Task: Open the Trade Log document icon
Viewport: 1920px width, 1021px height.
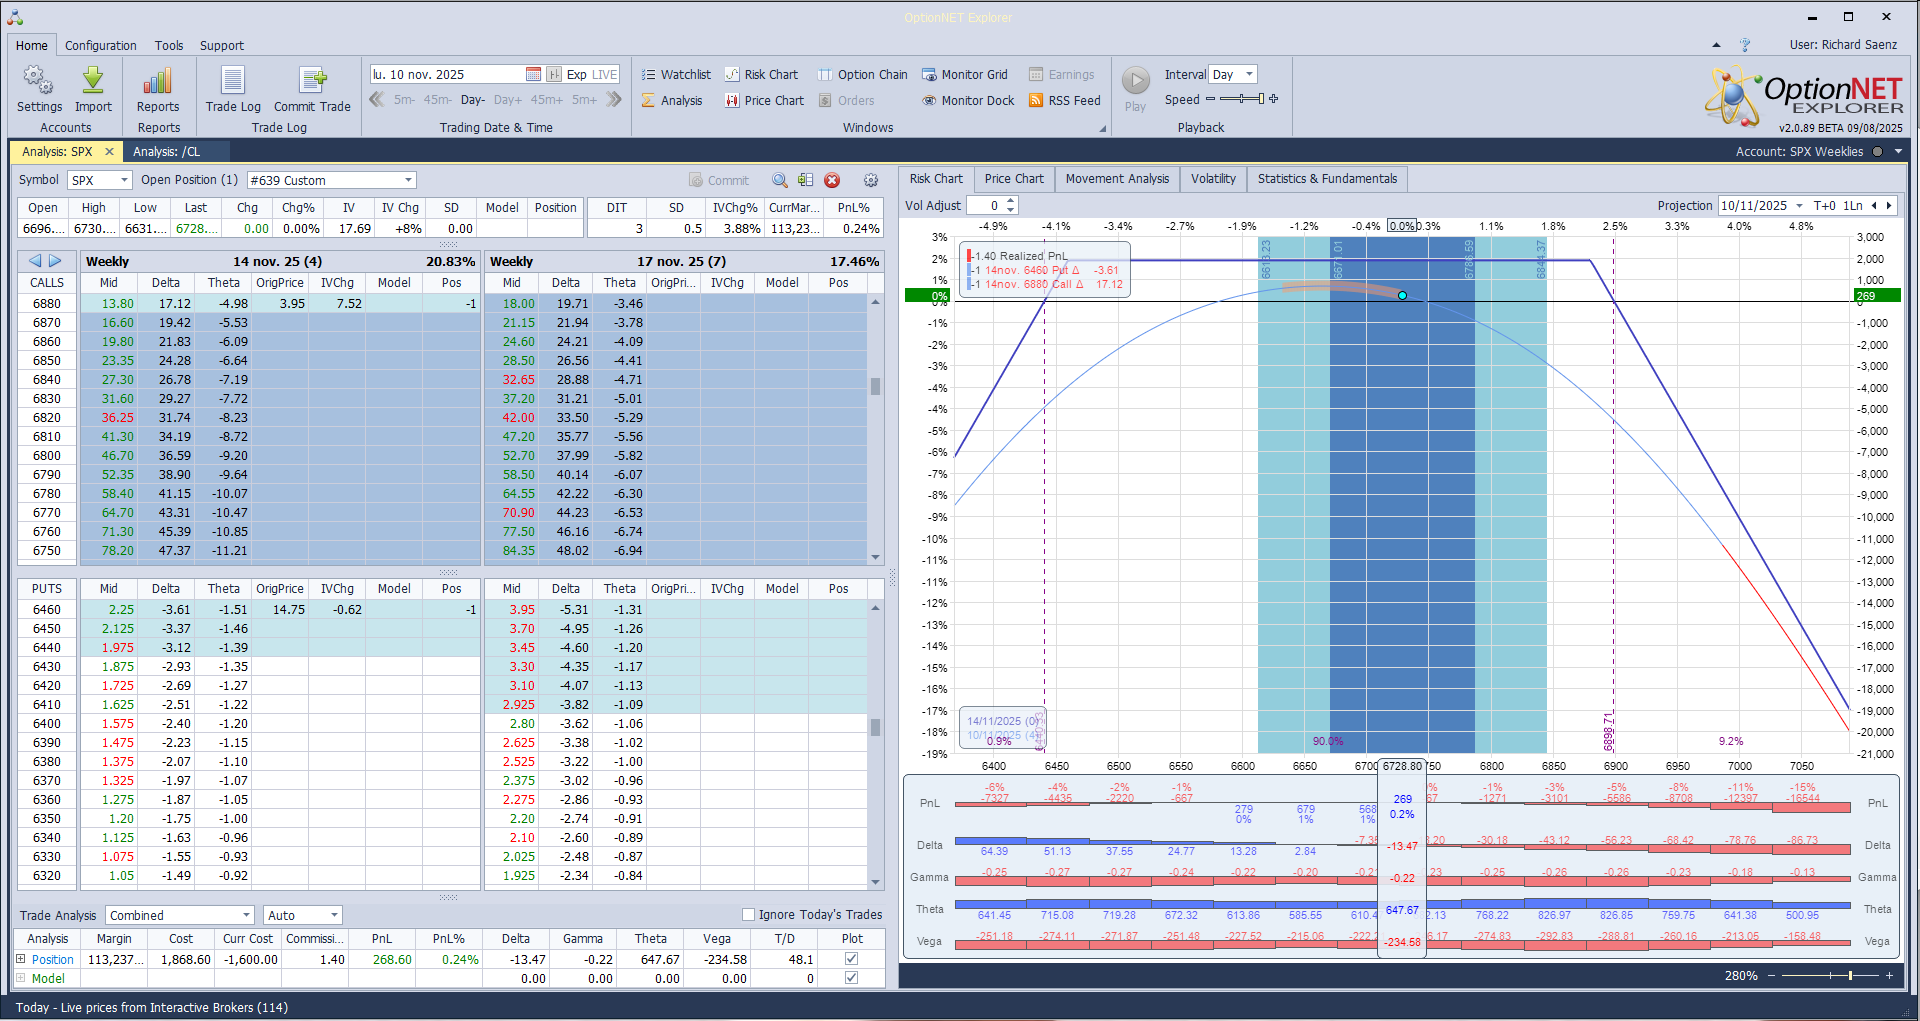Action: 233,80
